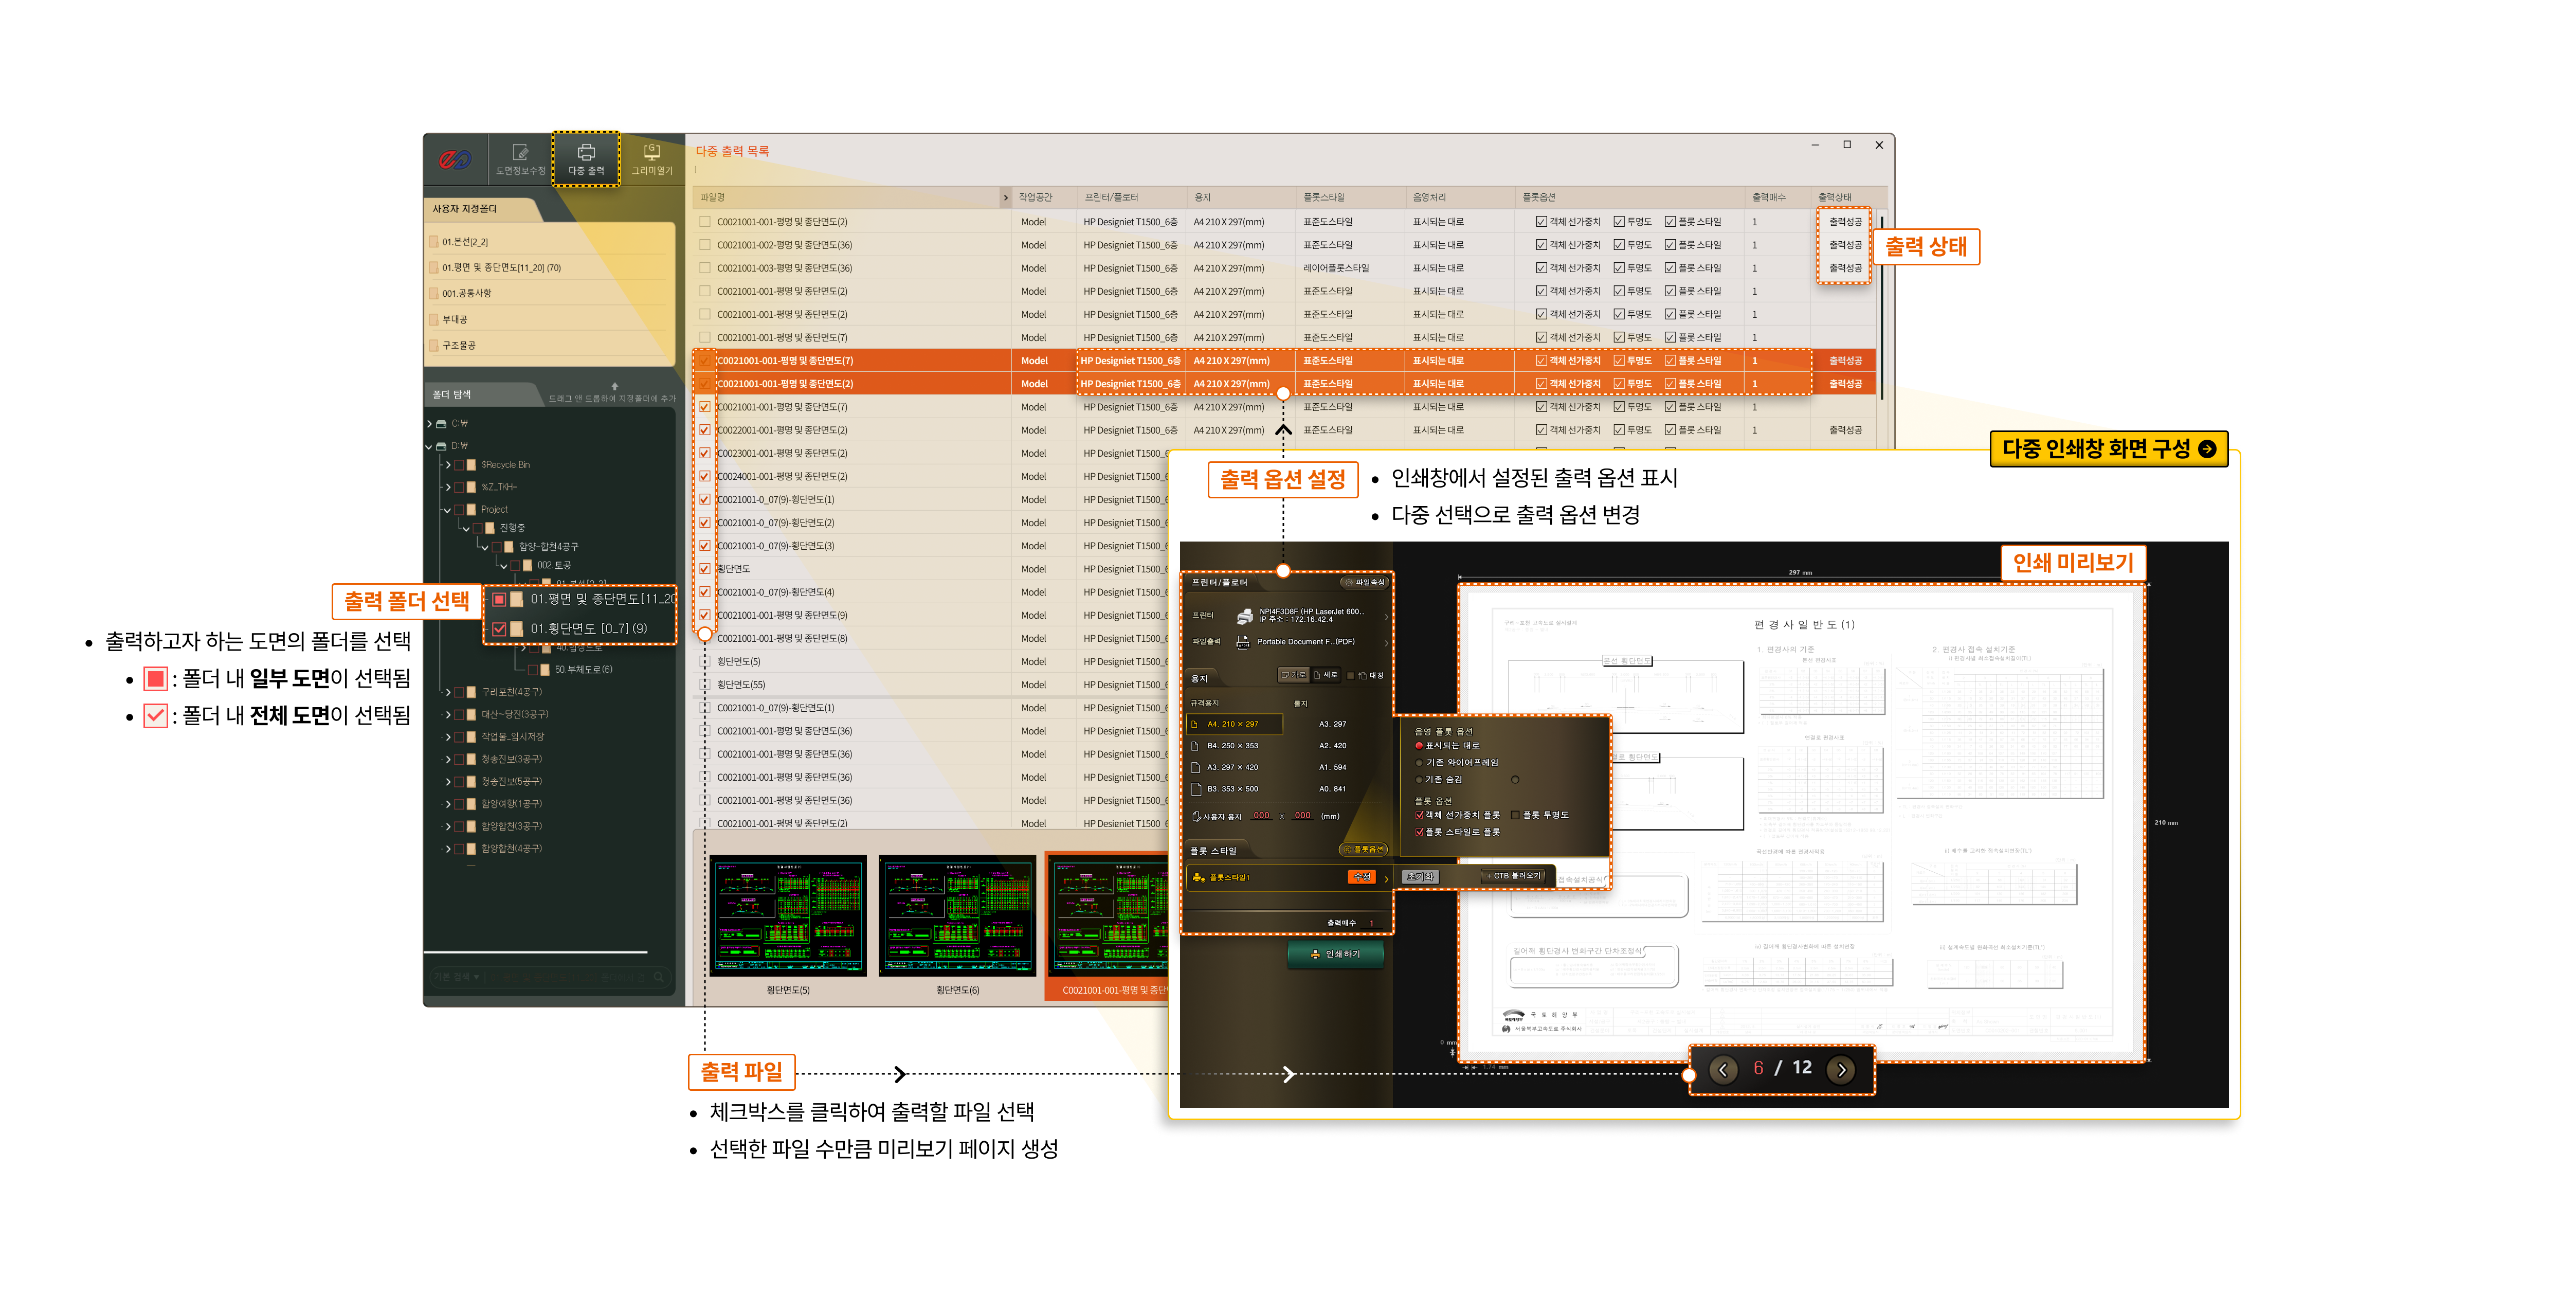Expand the C:\ drive tree node
This screenshot has width=2576, height=1296.
(x=430, y=424)
